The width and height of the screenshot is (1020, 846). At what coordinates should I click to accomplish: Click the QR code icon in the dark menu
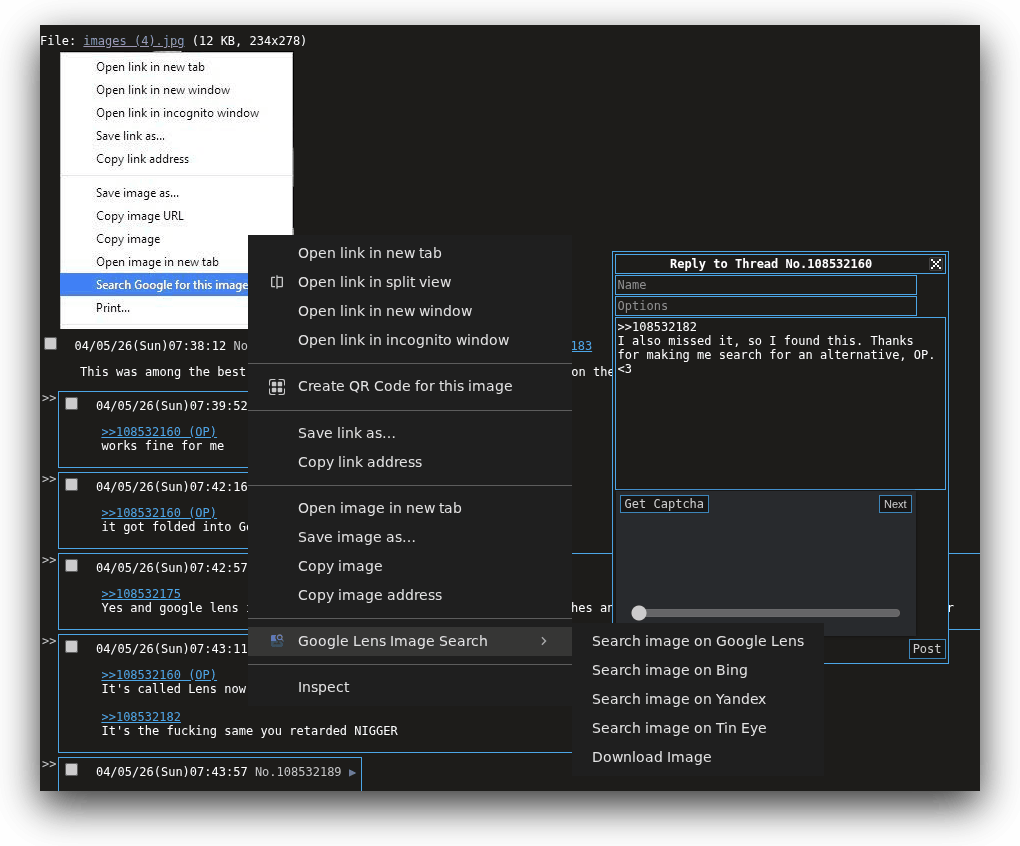click(x=277, y=387)
